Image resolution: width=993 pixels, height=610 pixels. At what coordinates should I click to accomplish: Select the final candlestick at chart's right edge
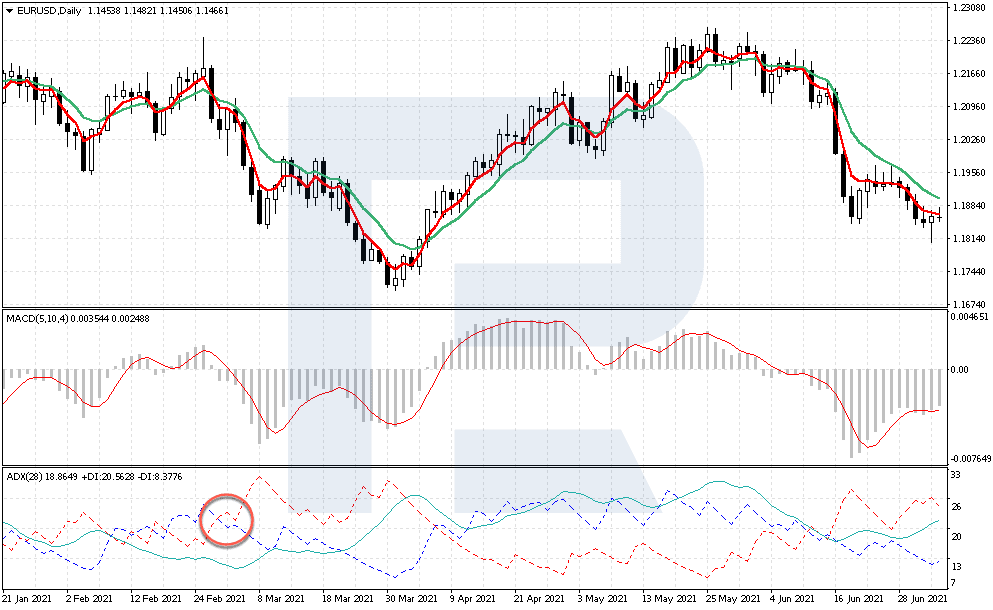(x=939, y=215)
